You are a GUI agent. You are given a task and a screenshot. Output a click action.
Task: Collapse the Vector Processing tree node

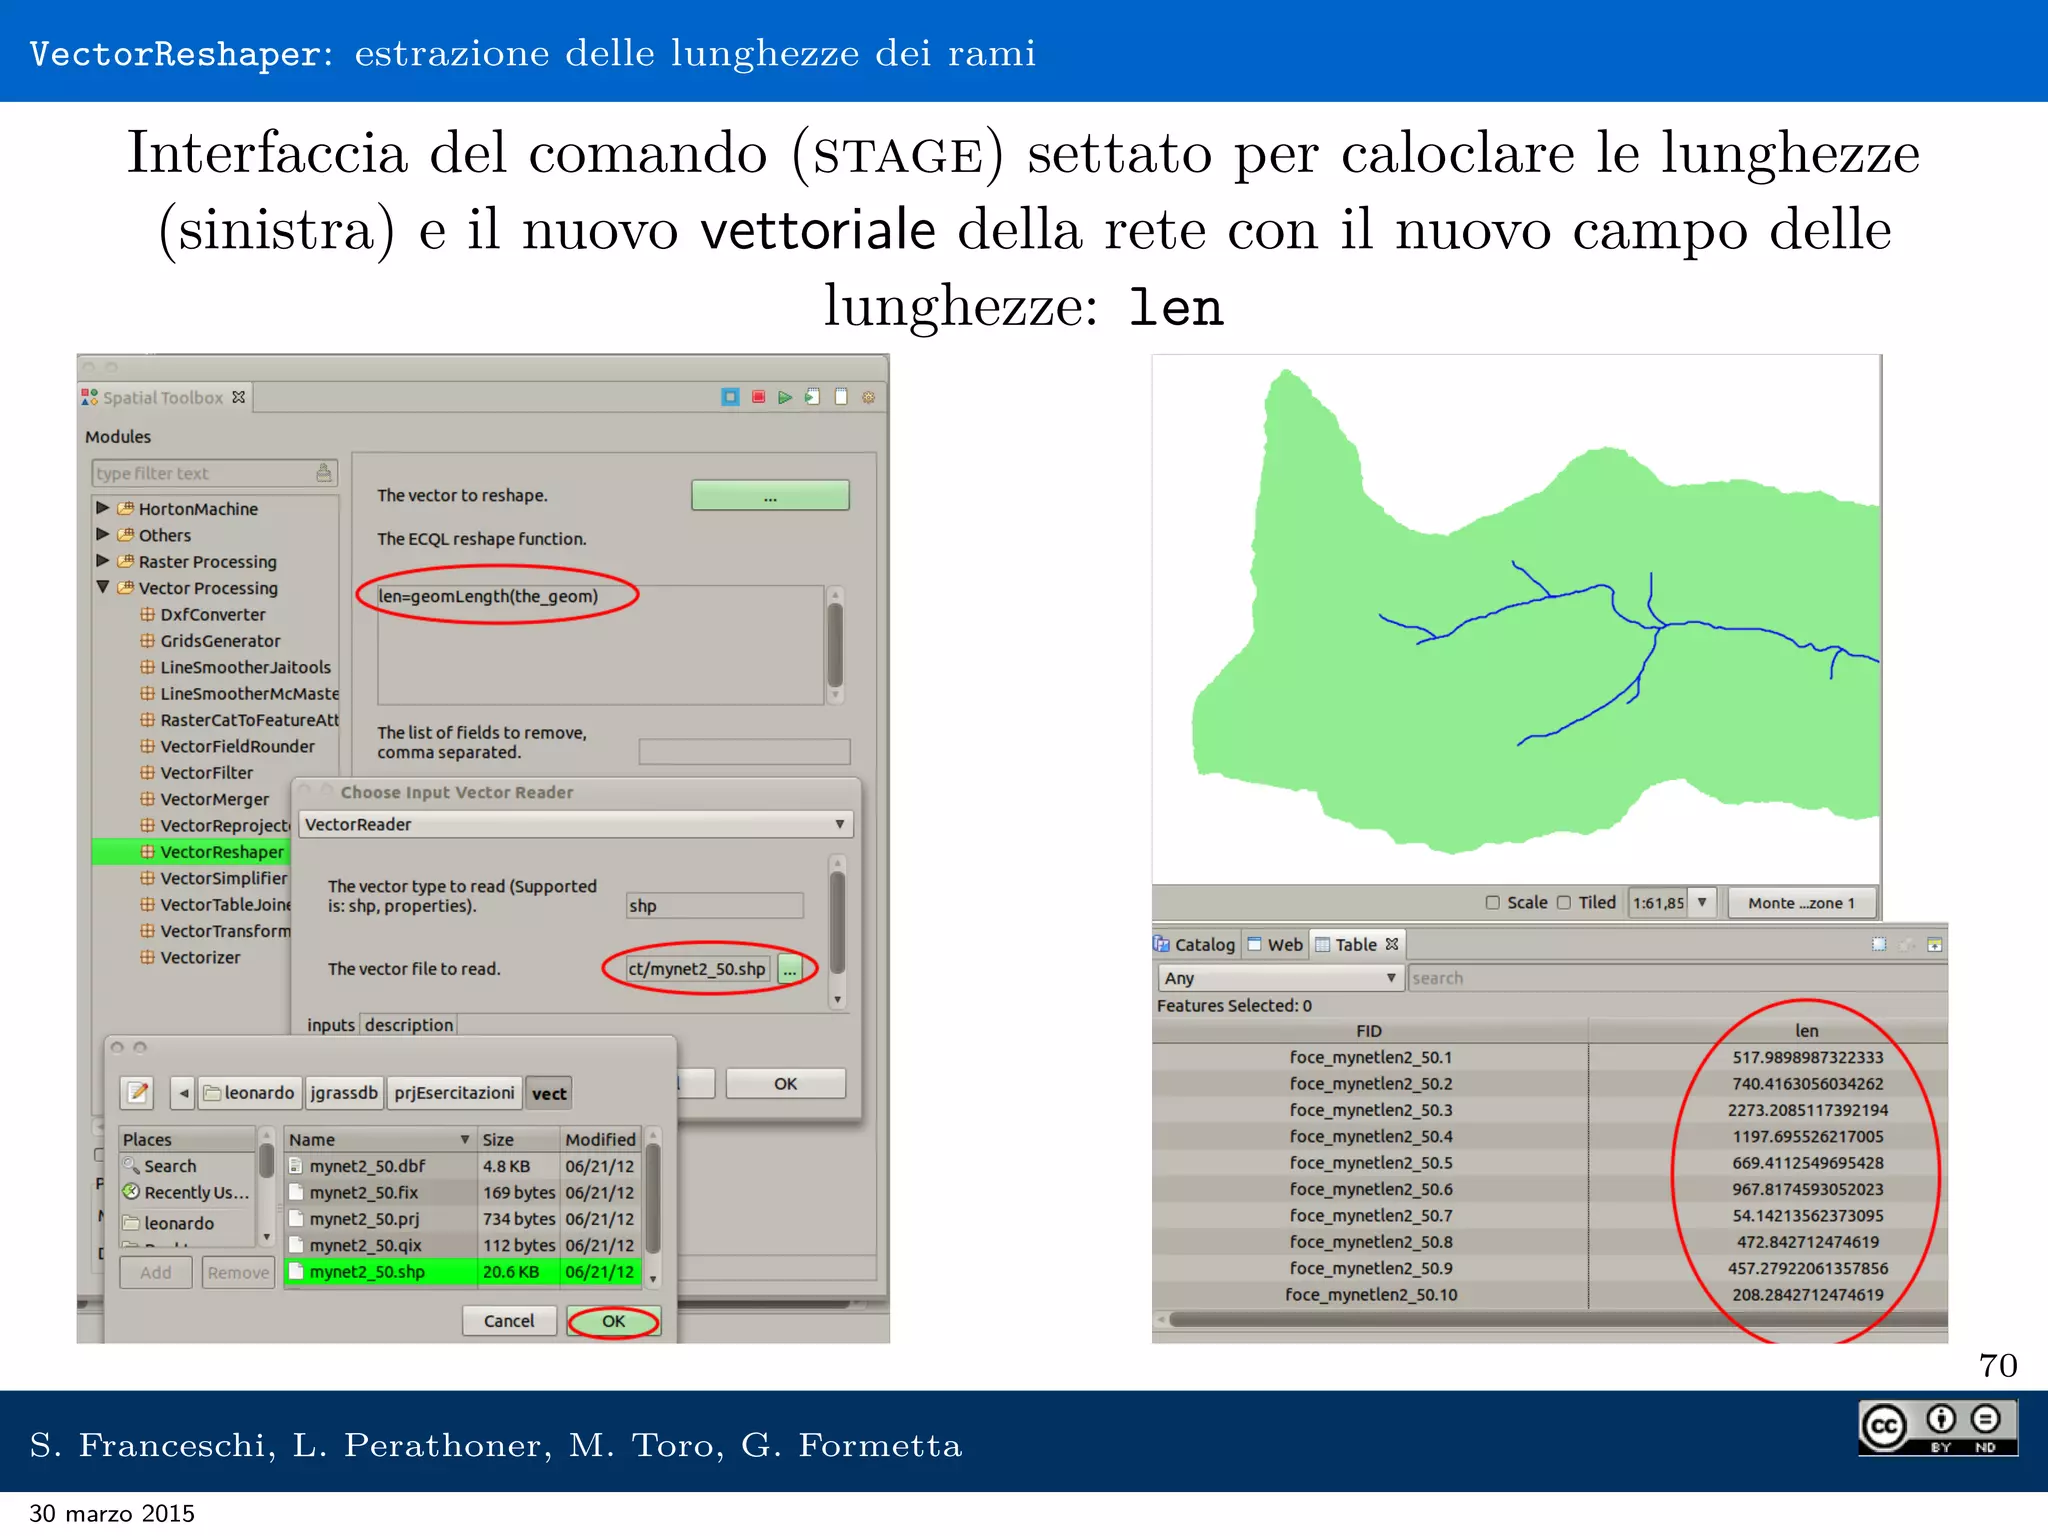coord(103,587)
